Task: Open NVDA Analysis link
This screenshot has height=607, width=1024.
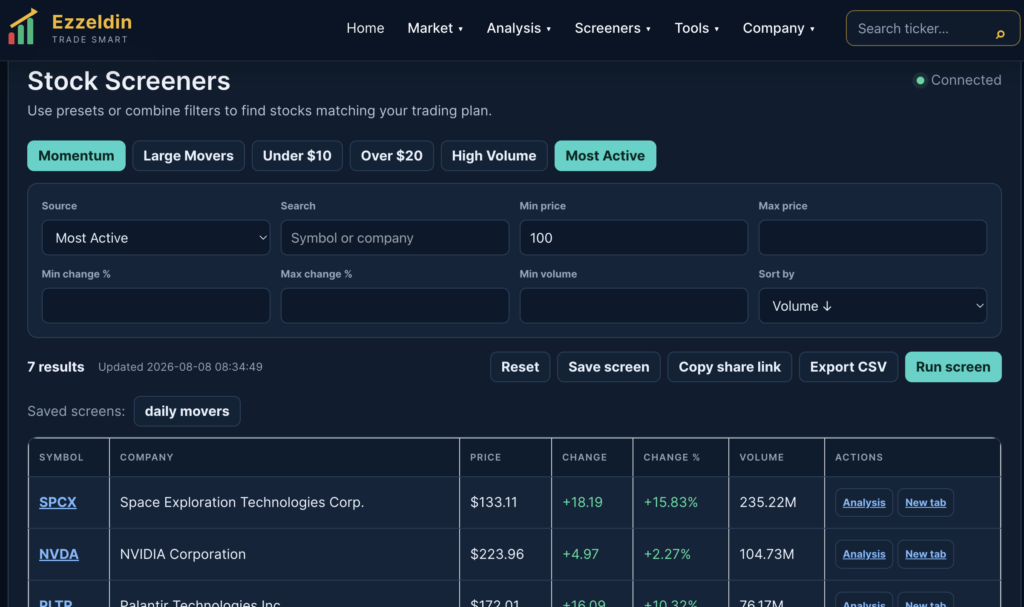Action: click(x=863, y=554)
